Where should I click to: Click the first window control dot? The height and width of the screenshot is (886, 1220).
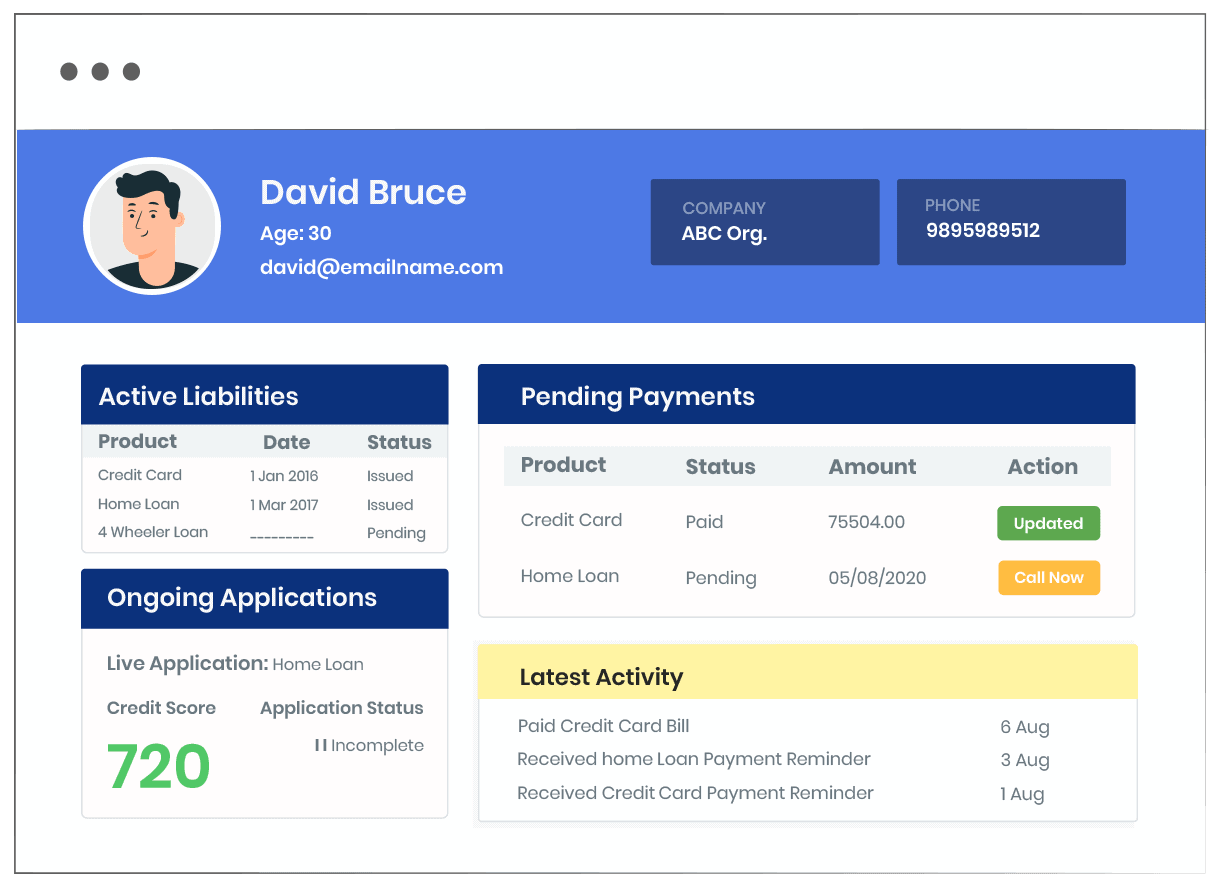(x=68, y=71)
